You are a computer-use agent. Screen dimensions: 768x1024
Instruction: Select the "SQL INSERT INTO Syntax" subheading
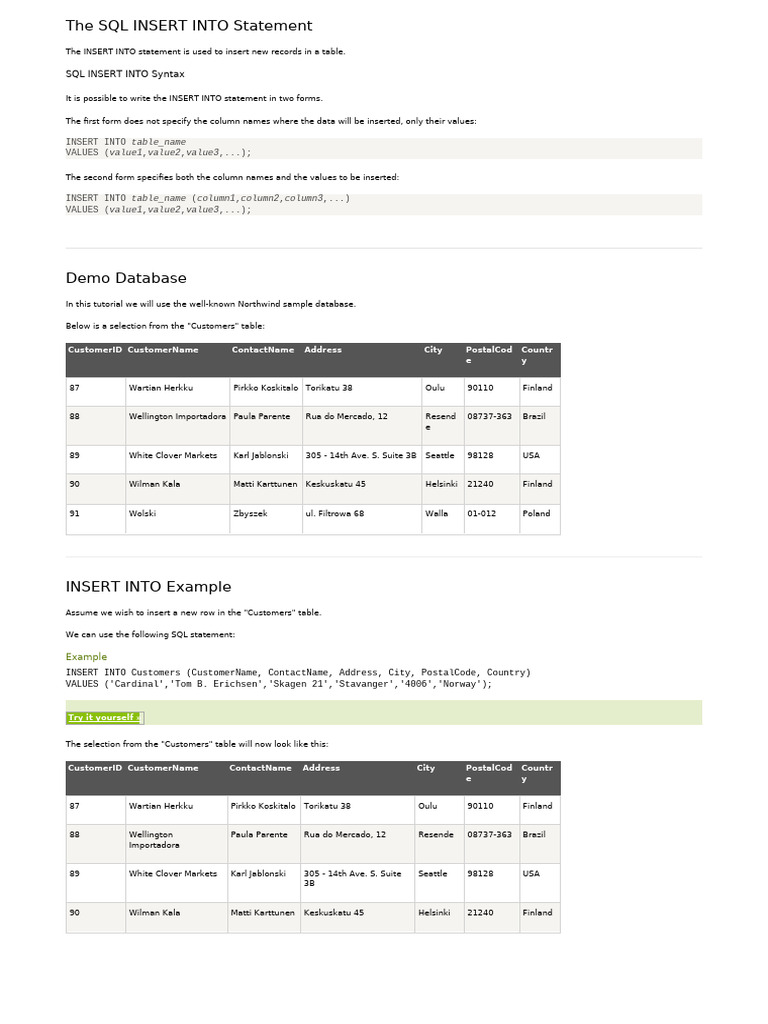pos(125,74)
